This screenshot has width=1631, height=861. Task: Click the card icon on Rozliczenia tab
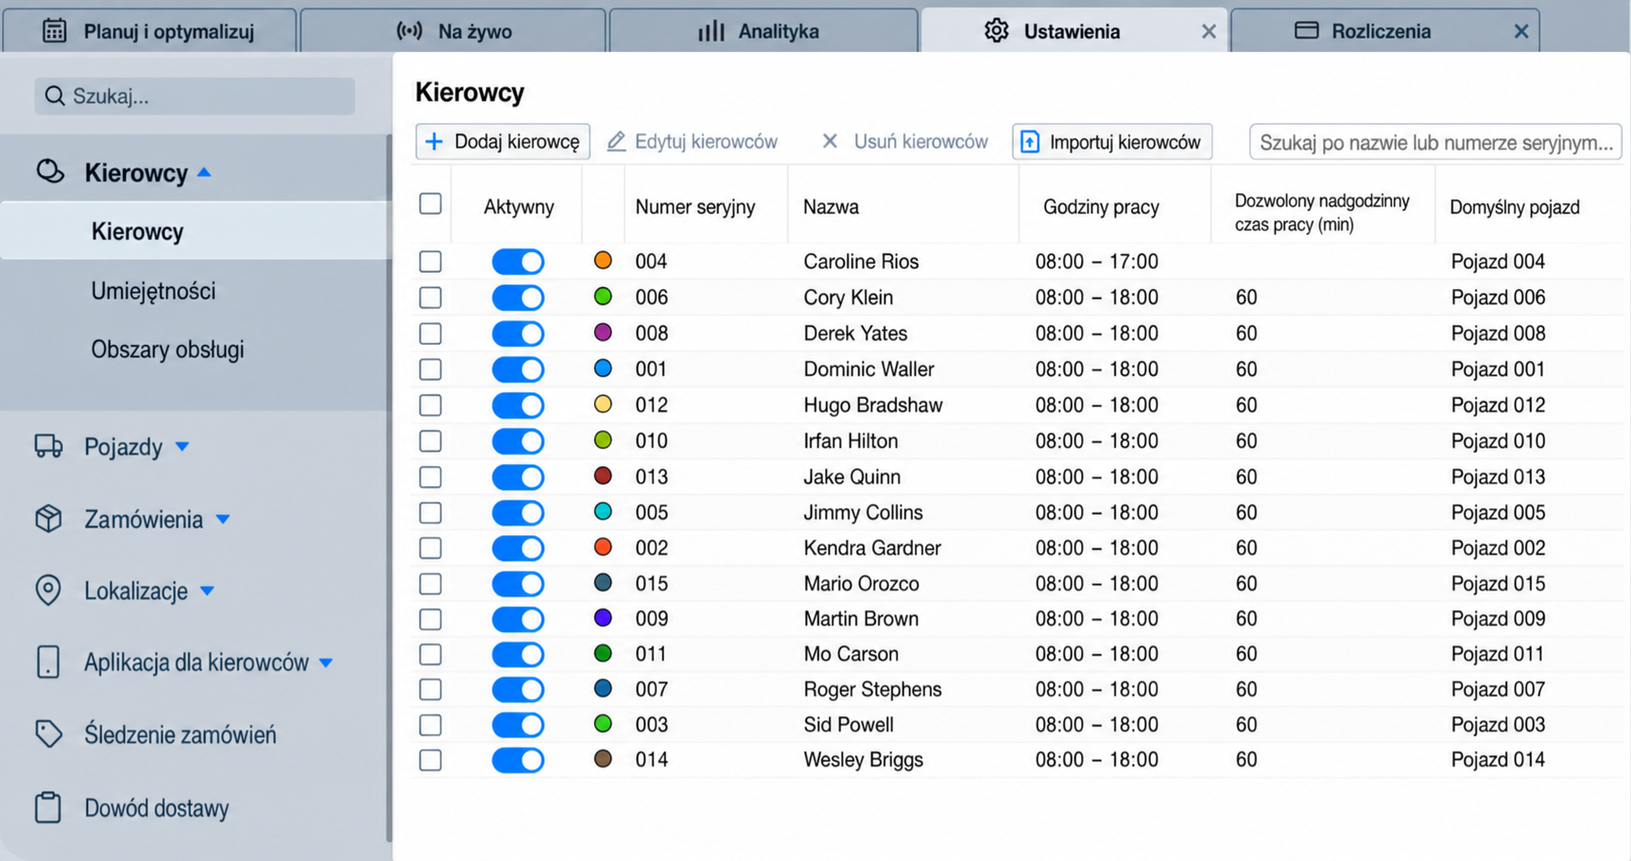point(1306,30)
